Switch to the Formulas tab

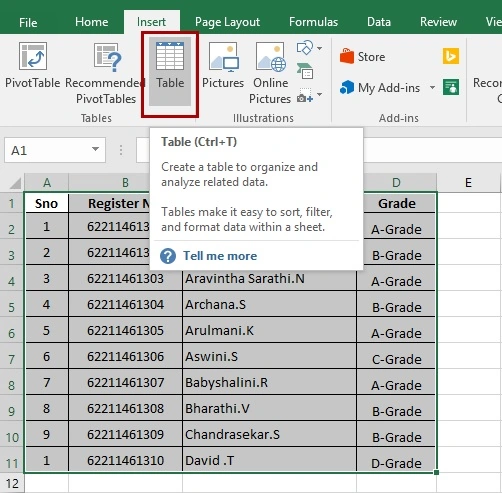coord(313,22)
